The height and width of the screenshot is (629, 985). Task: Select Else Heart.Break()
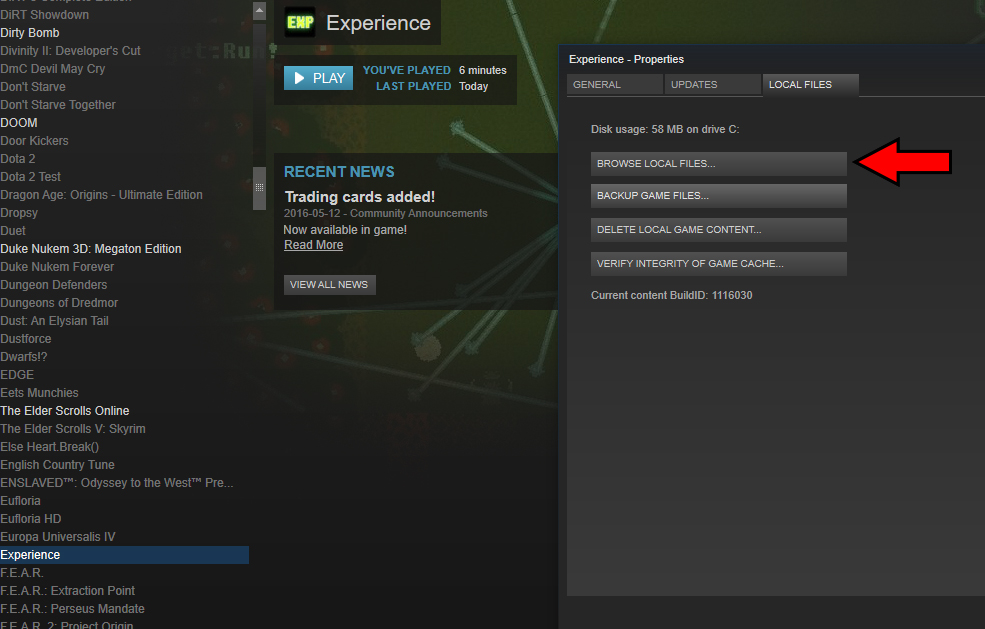point(50,447)
